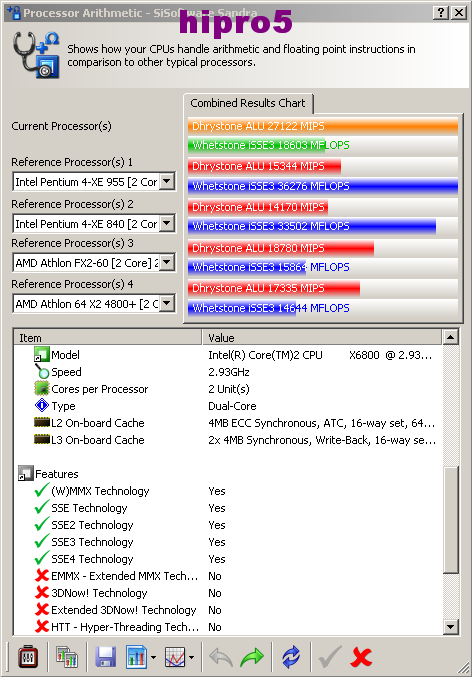The image size is (472, 677).
Task: Close the Processor Arithmetic window
Action: coord(459,13)
